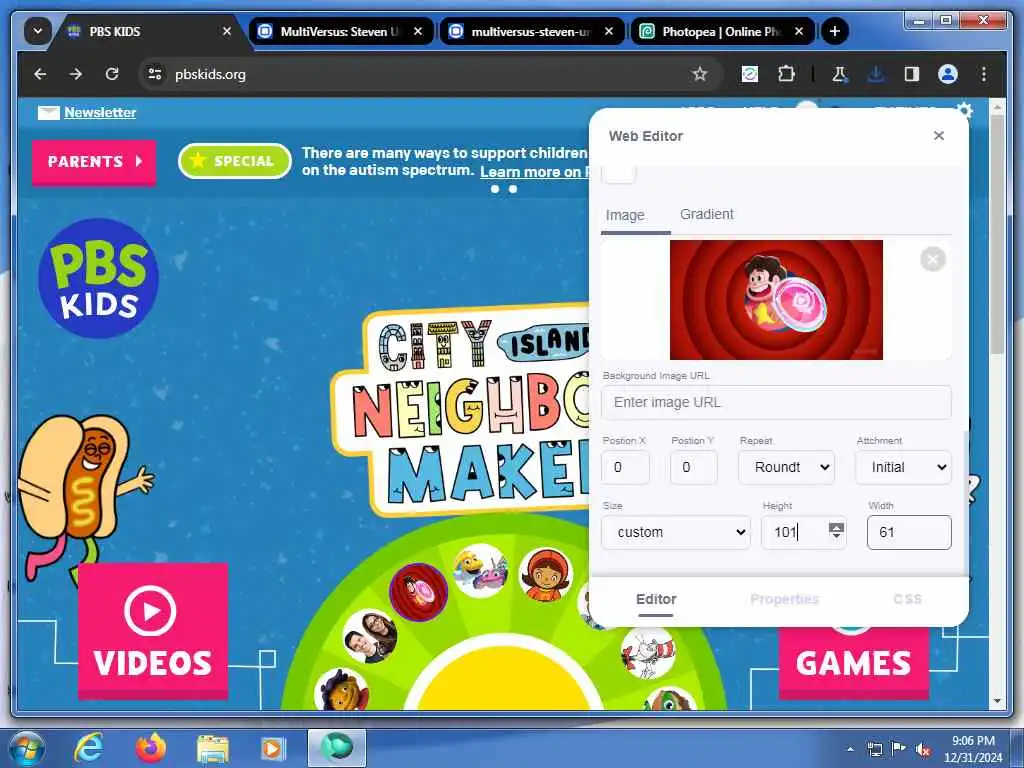Select the Cat in the Hat character circle
Screen dimensions: 1024x768
(x=648, y=652)
